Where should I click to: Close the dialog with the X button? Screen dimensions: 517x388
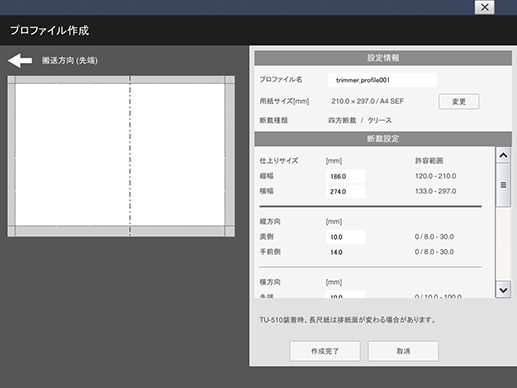coord(485,7)
